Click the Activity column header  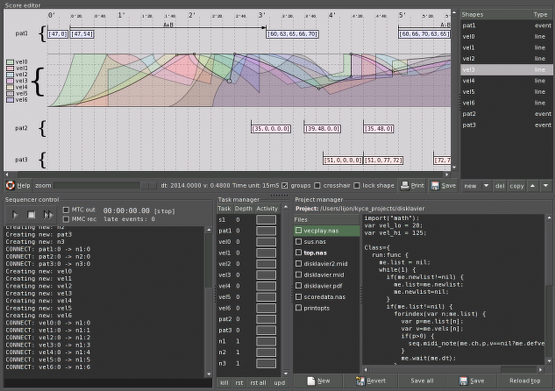(x=267, y=208)
